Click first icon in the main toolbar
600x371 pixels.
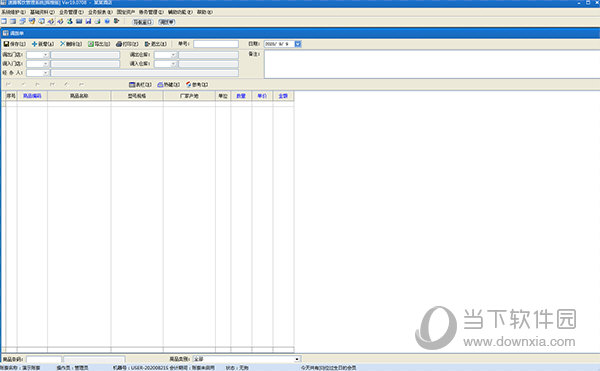coord(4,21)
